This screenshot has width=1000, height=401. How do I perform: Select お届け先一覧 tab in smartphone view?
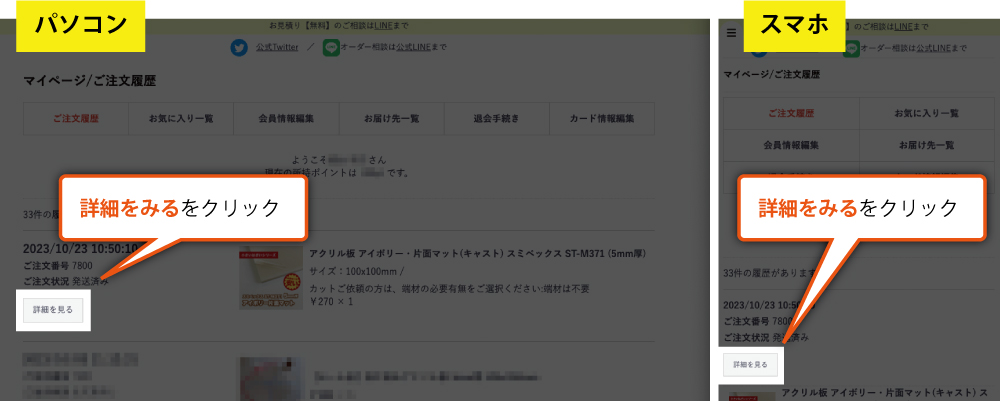point(926,145)
